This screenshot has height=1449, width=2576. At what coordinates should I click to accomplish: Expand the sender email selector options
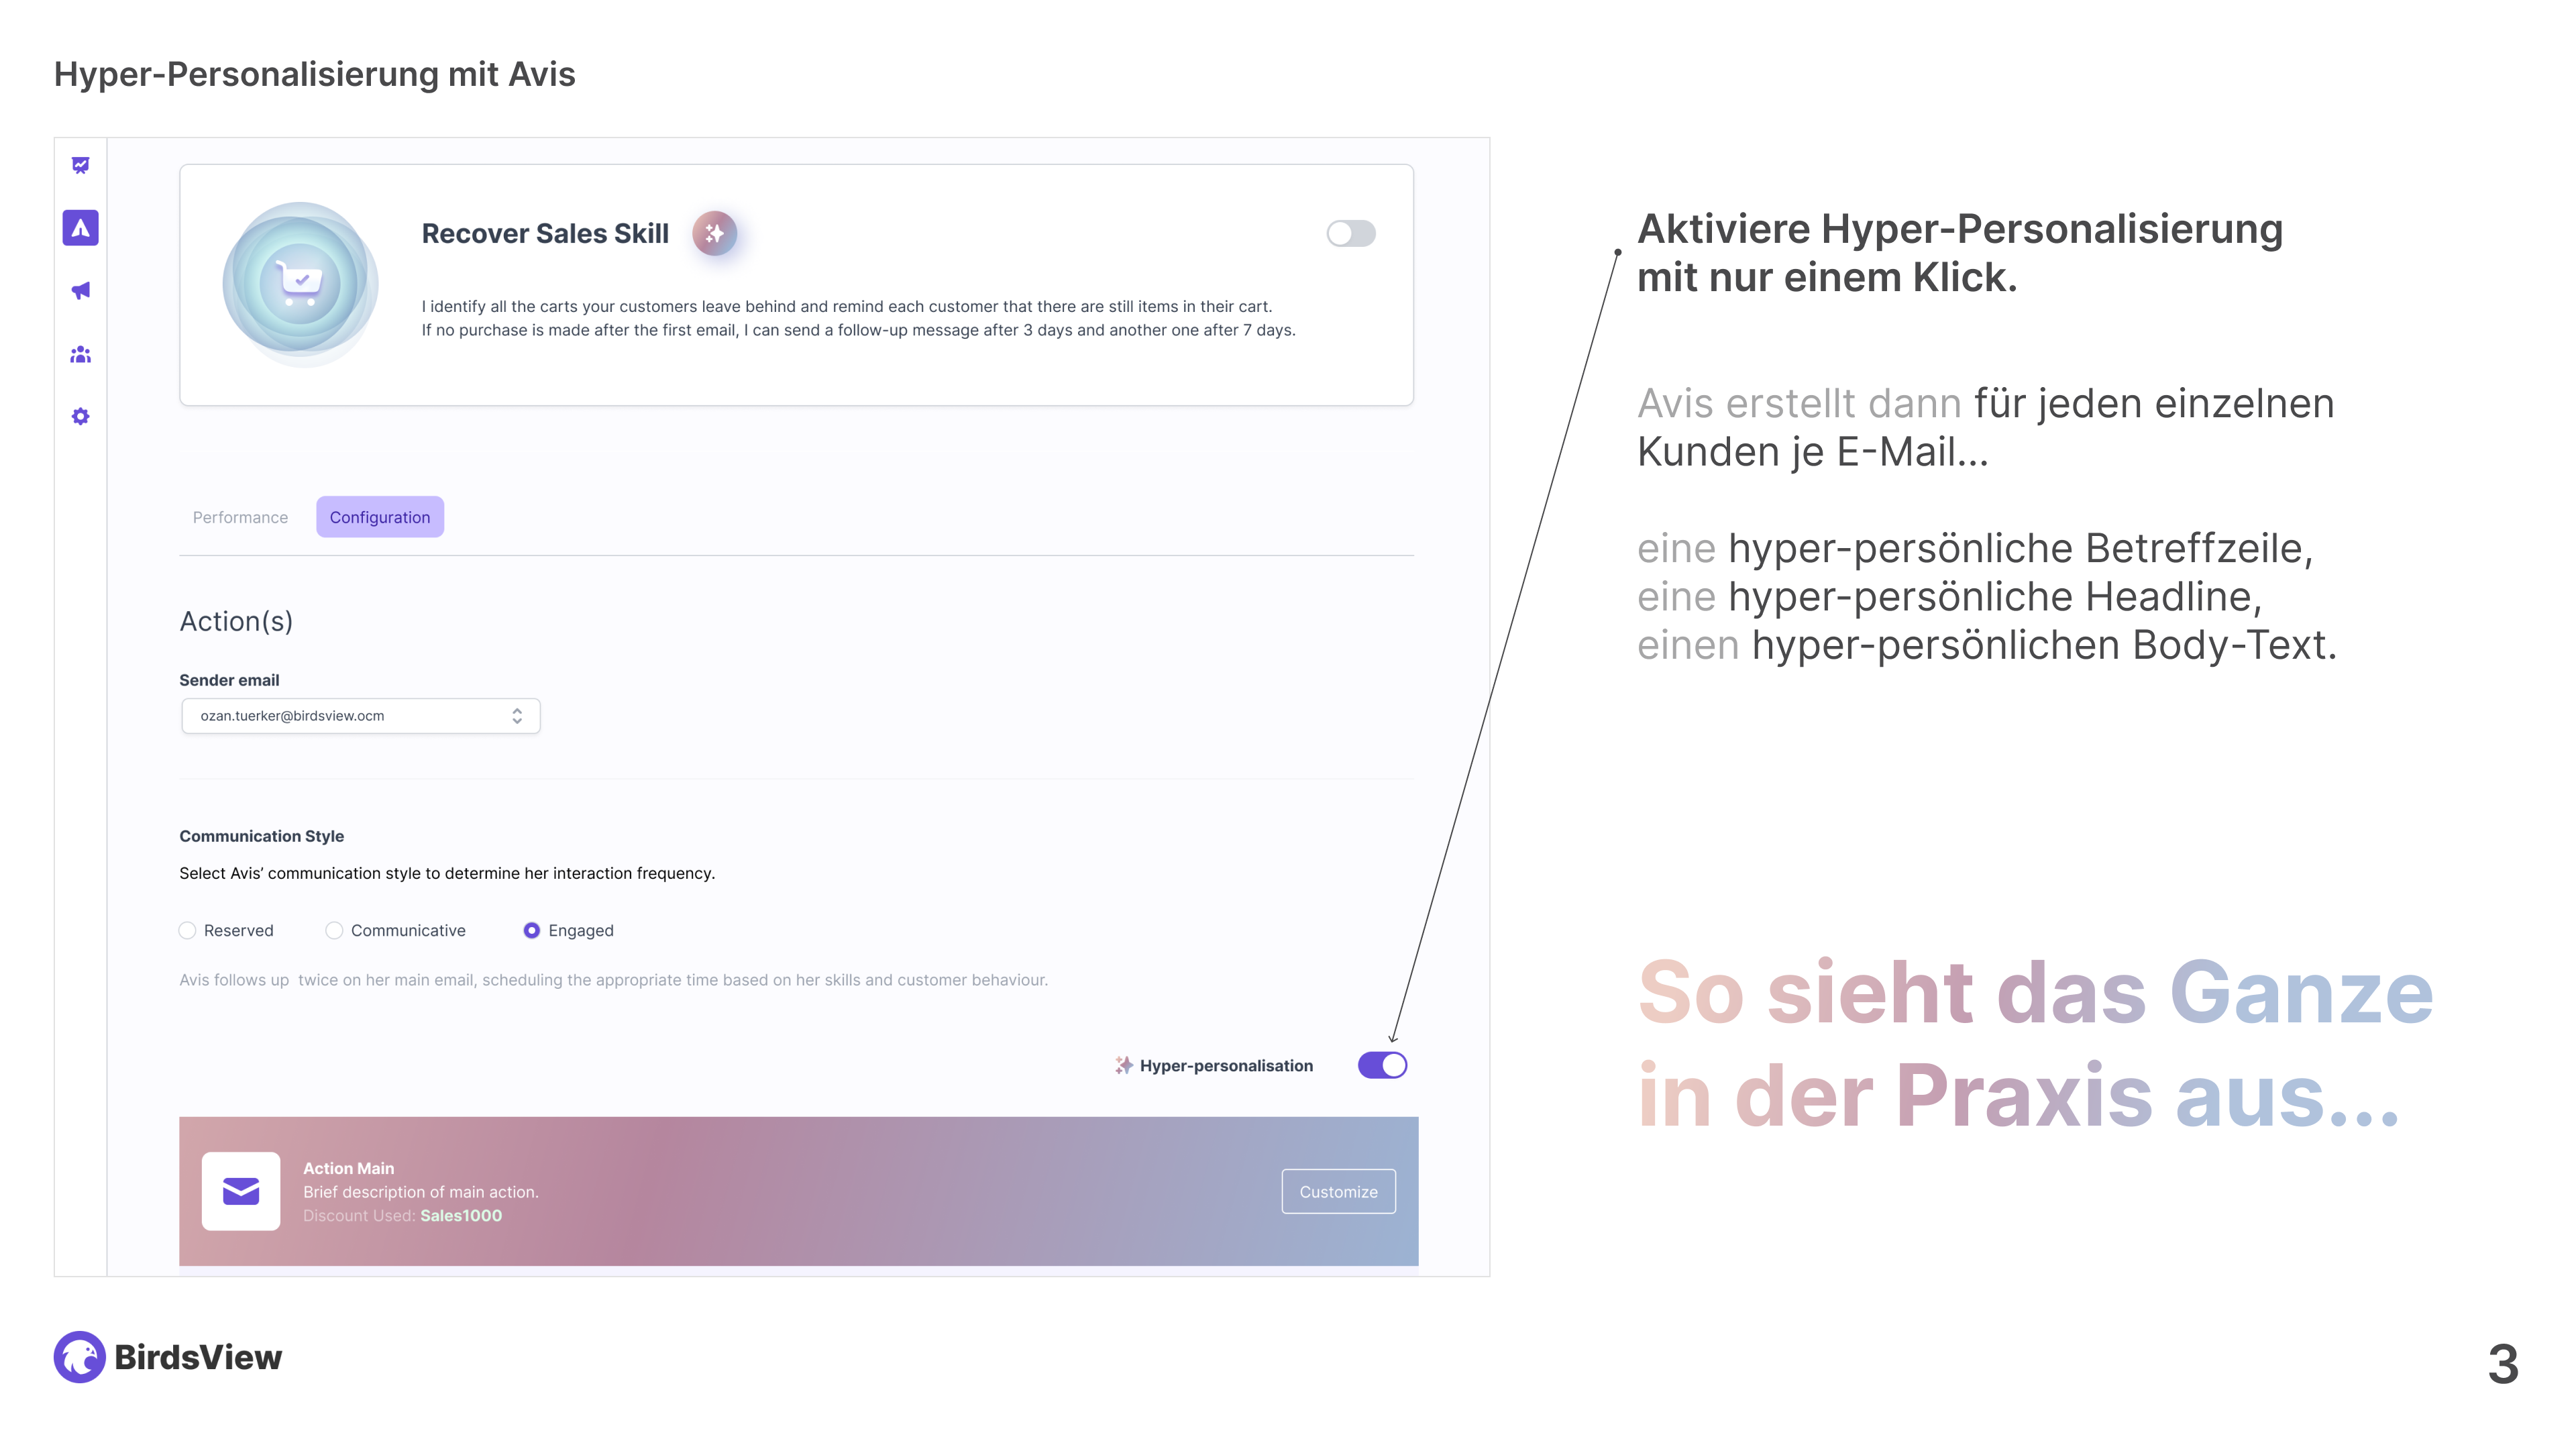click(x=520, y=714)
